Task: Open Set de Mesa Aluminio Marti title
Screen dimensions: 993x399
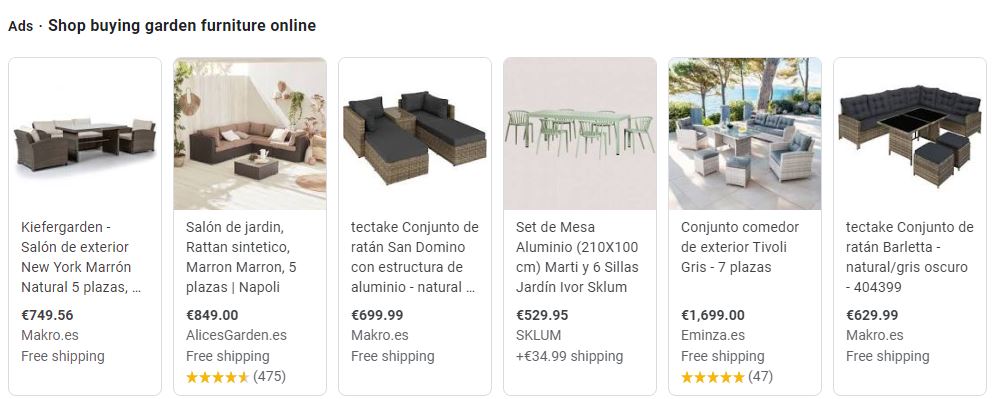Action: [578, 257]
